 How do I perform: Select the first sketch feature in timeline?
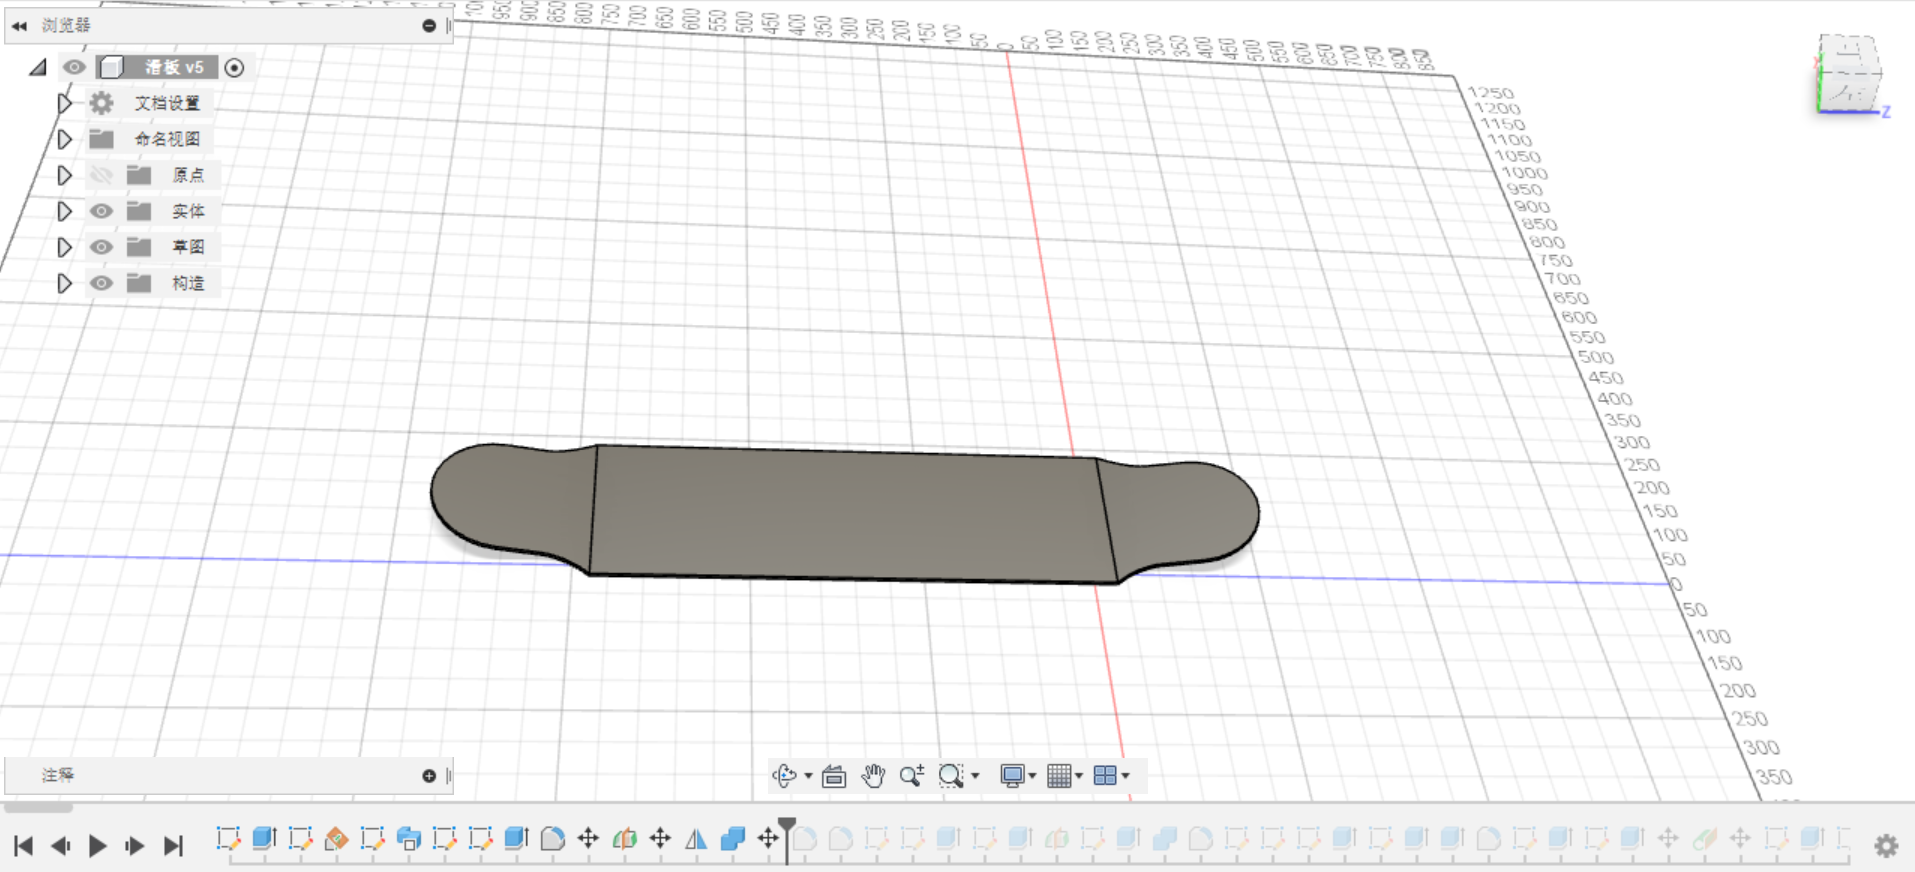pos(228,838)
